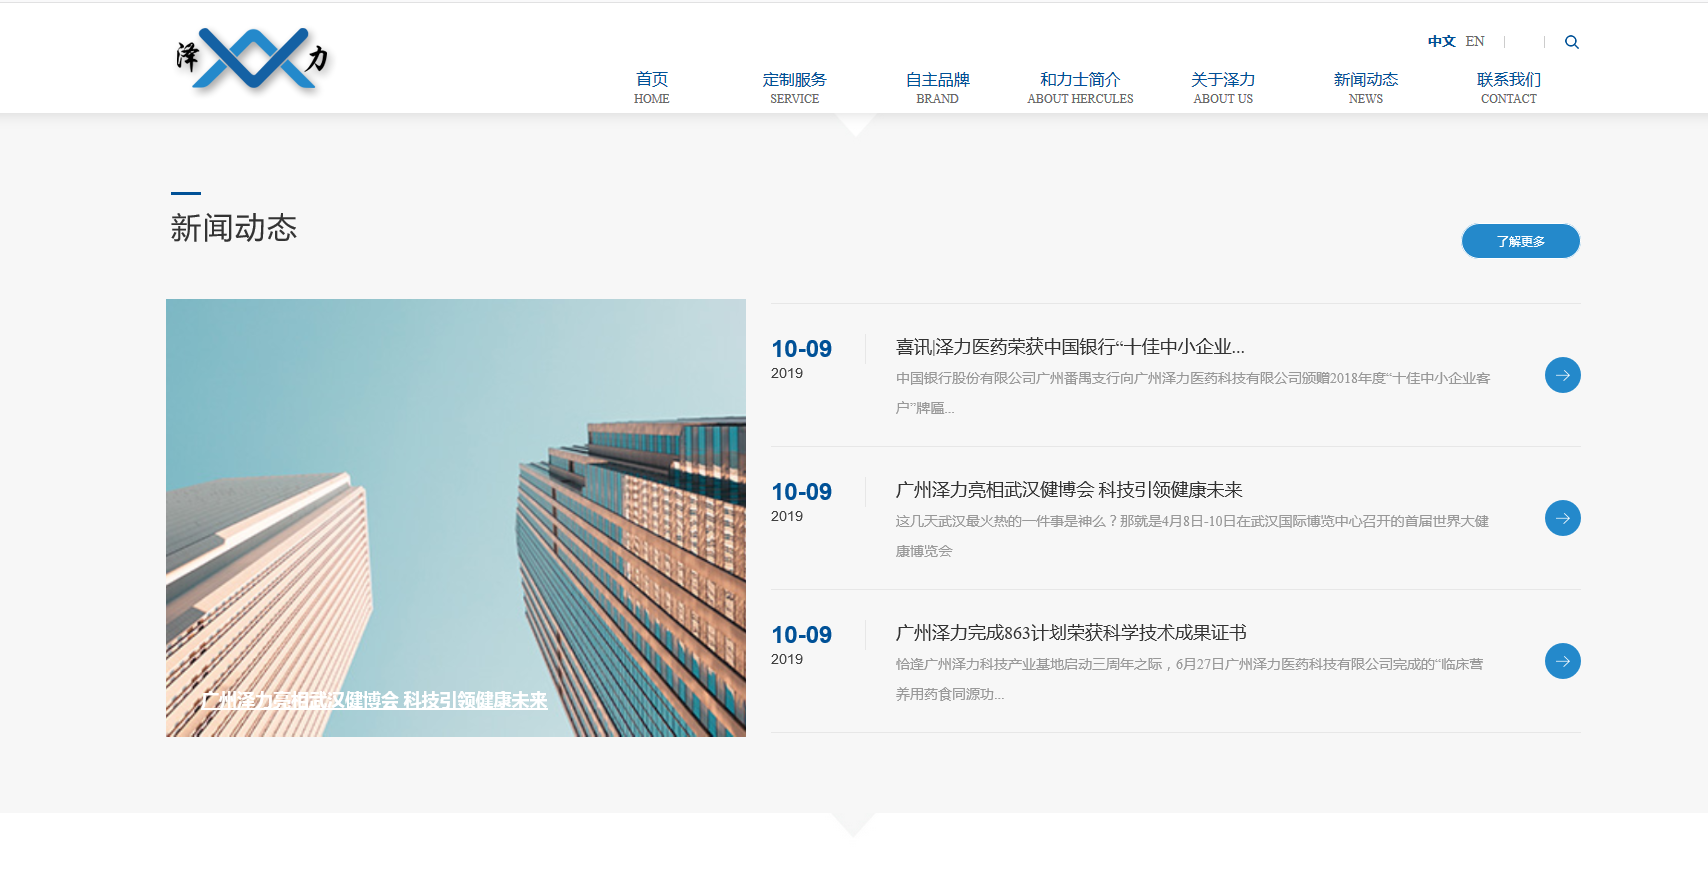Open 关于泽力 About Us menu
This screenshot has width=1708, height=893.
point(1223,87)
